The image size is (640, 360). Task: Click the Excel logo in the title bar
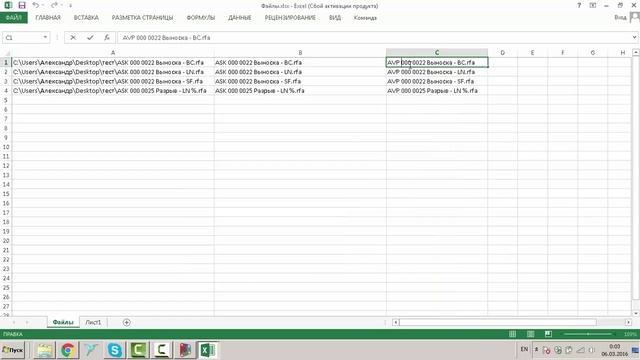(8, 5)
